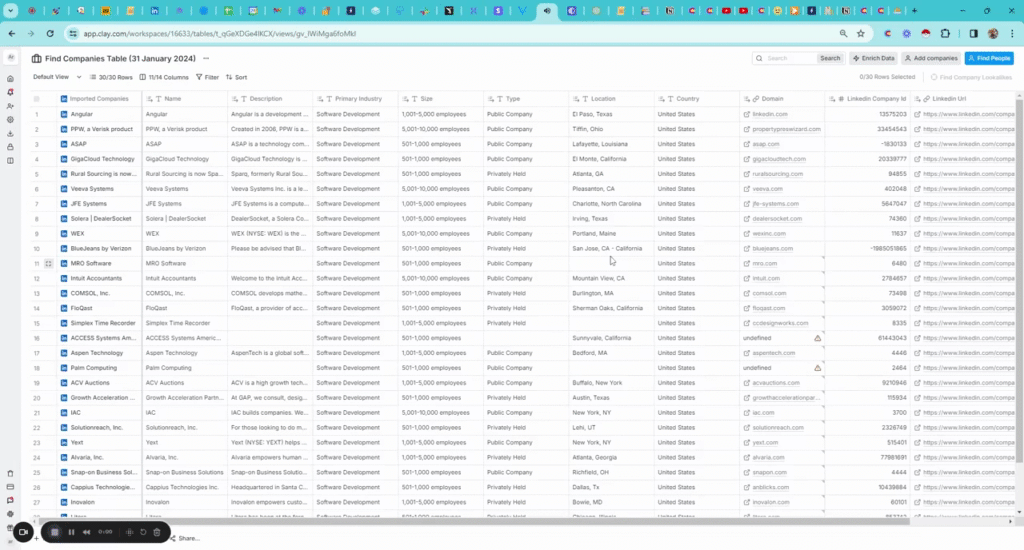Screen dimensions: 1024x550
Task: Click the Add companies button
Action: pos(930,59)
